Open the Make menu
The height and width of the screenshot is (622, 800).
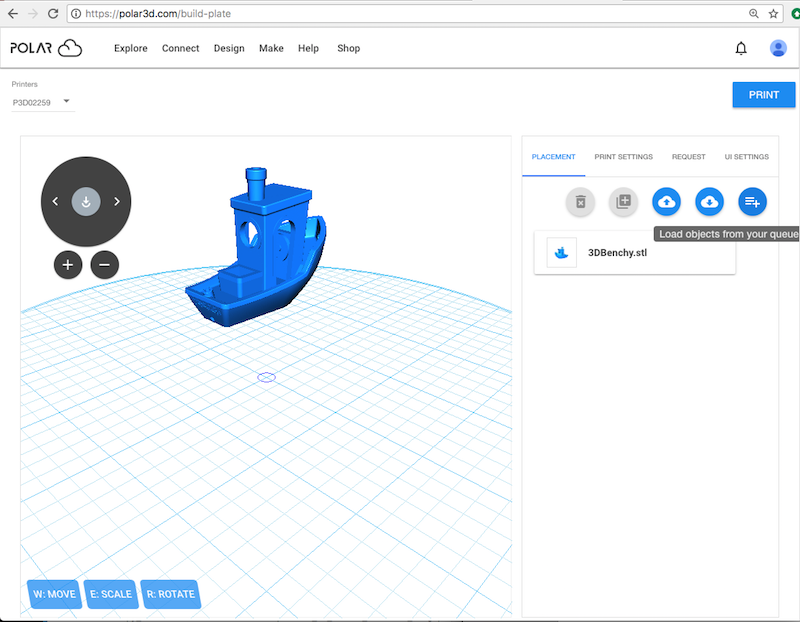pyautogui.click(x=271, y=48)
